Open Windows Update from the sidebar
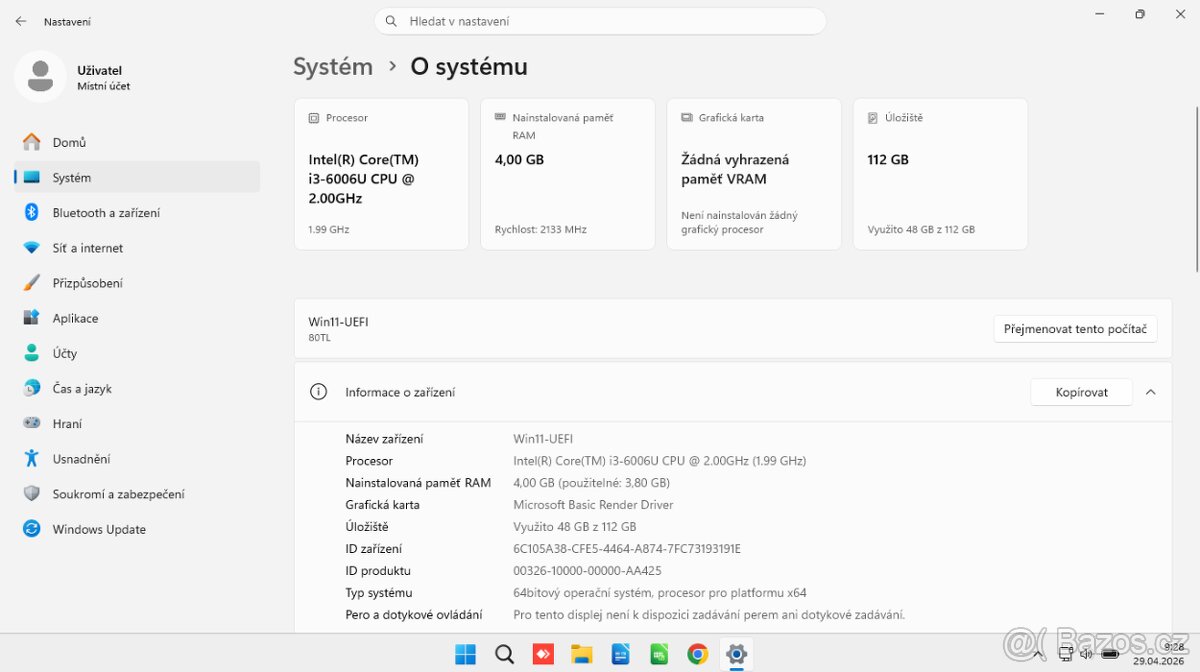This screenshot has width=1200, height=672. [31, 529]
